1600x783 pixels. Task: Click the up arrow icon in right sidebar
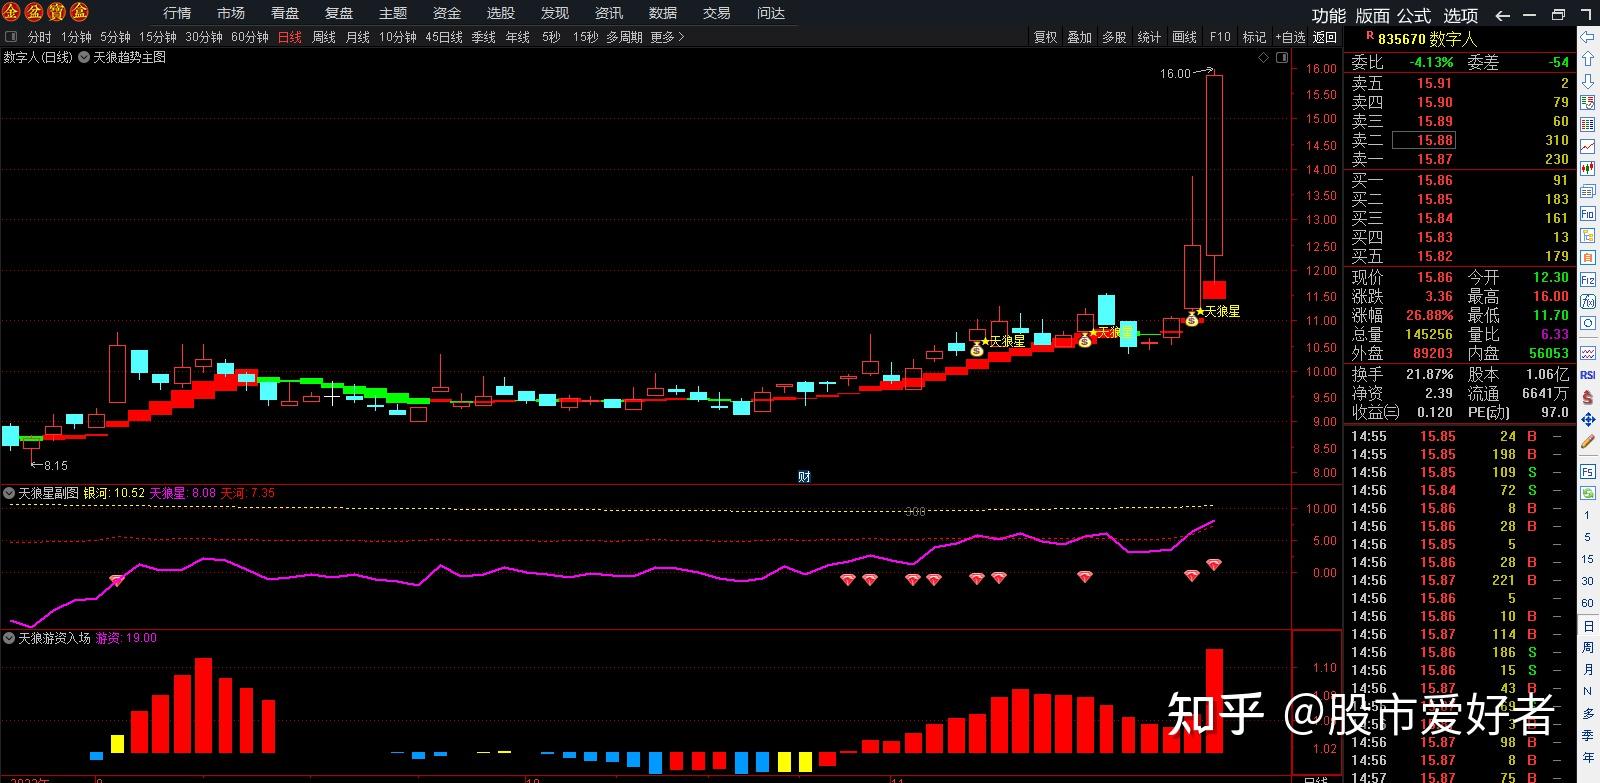(x=1587, y=60)
